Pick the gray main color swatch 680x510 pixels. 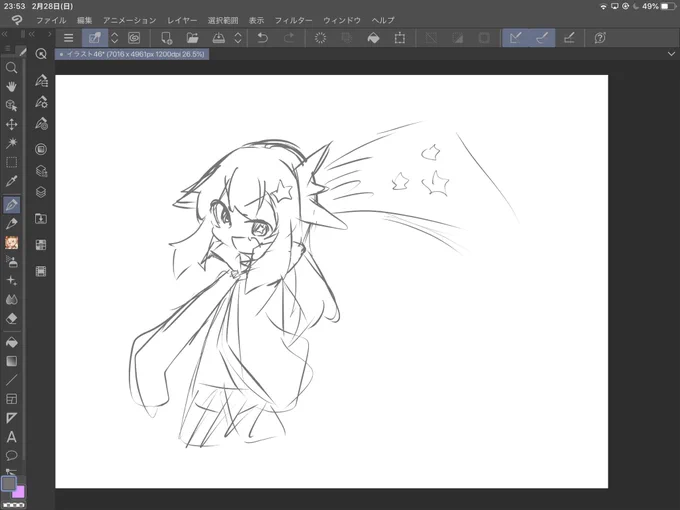coord(8,483)
